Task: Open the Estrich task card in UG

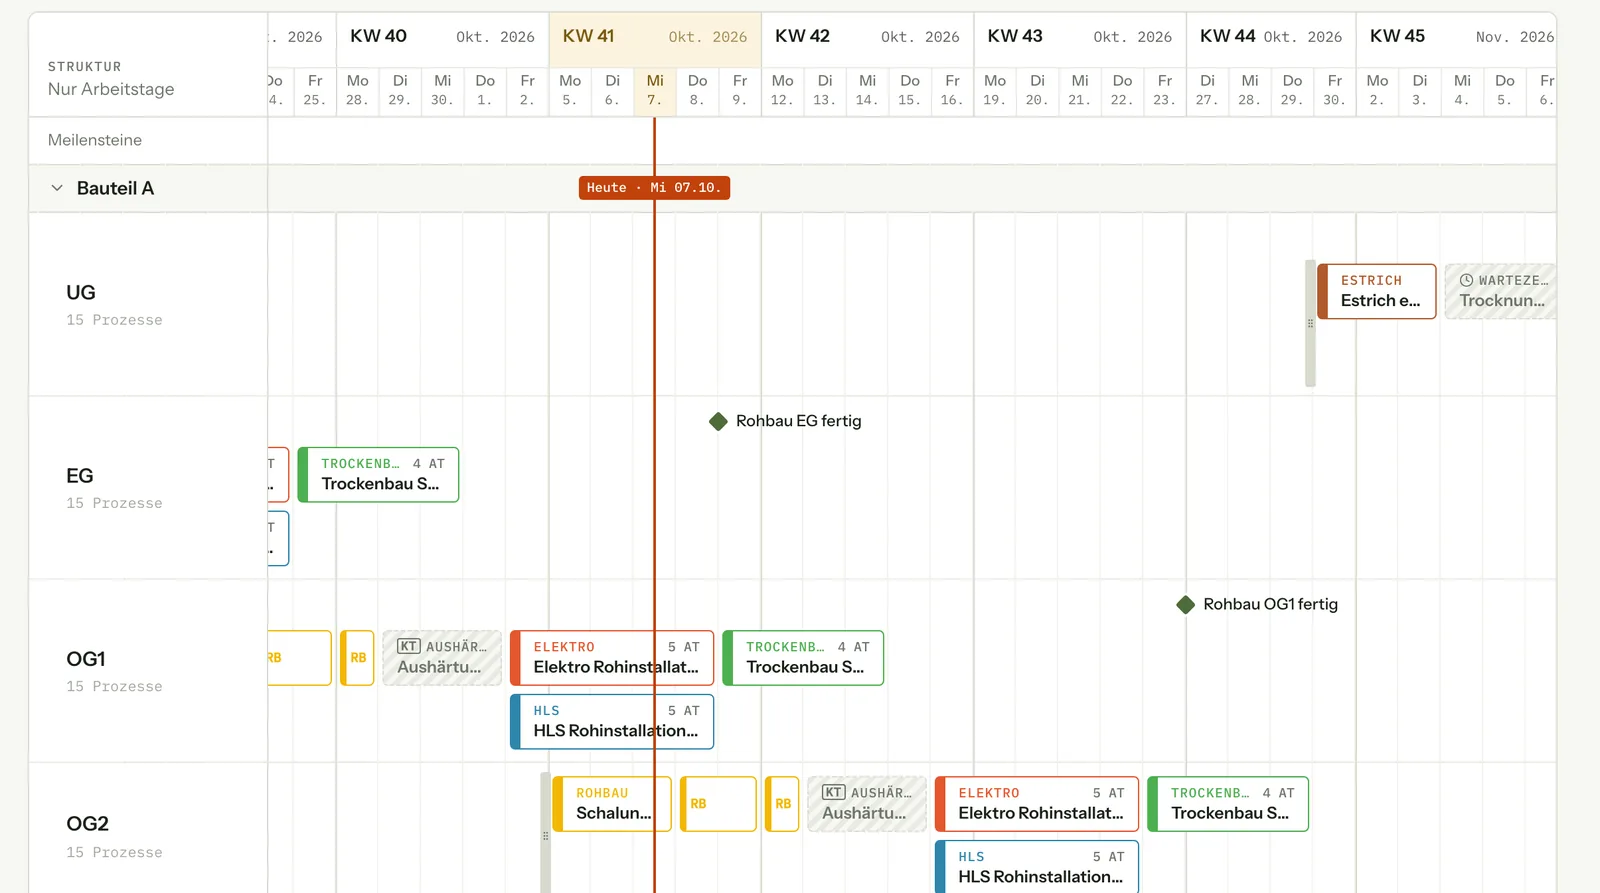Action: [1377, 291]
